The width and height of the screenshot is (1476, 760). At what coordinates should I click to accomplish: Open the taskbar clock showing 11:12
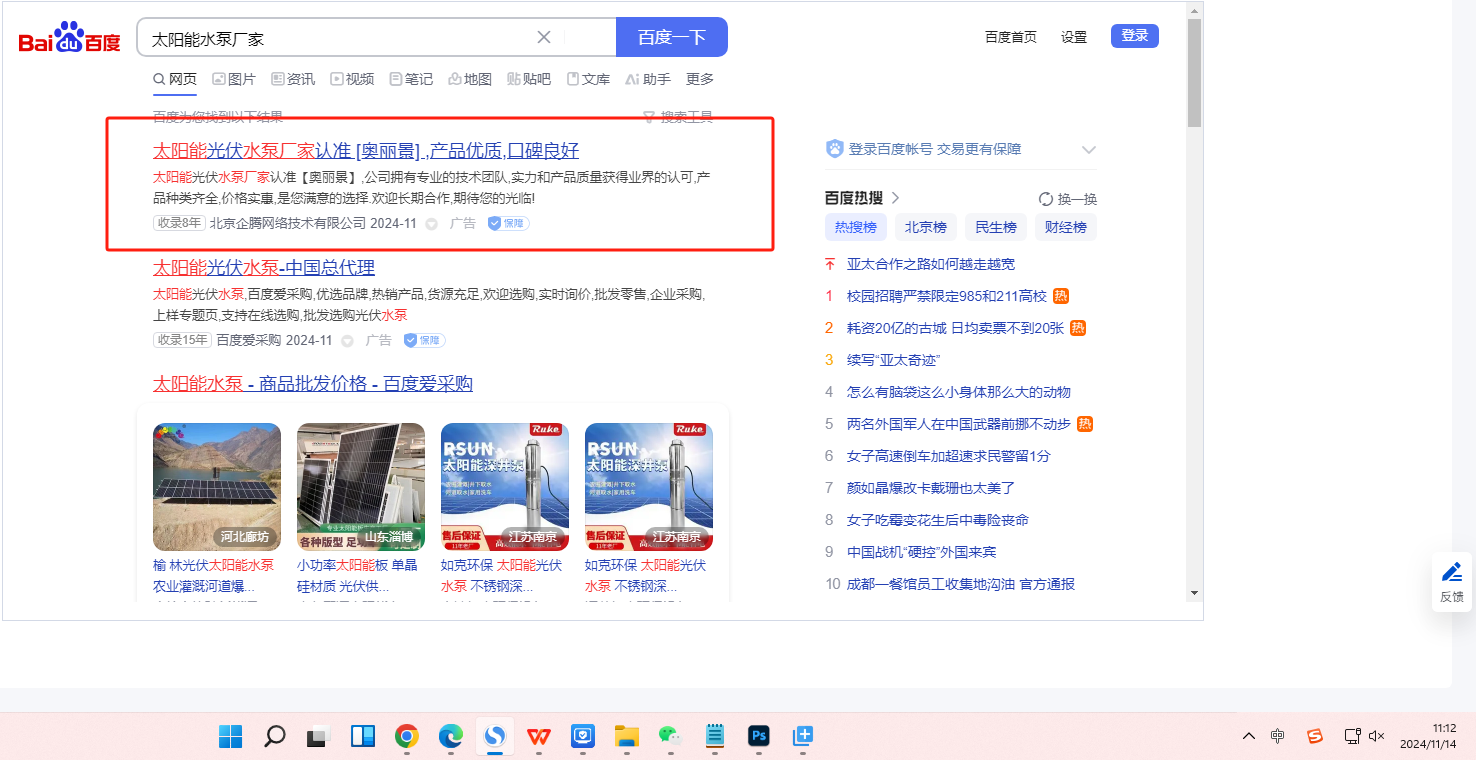pos(1427,736)
